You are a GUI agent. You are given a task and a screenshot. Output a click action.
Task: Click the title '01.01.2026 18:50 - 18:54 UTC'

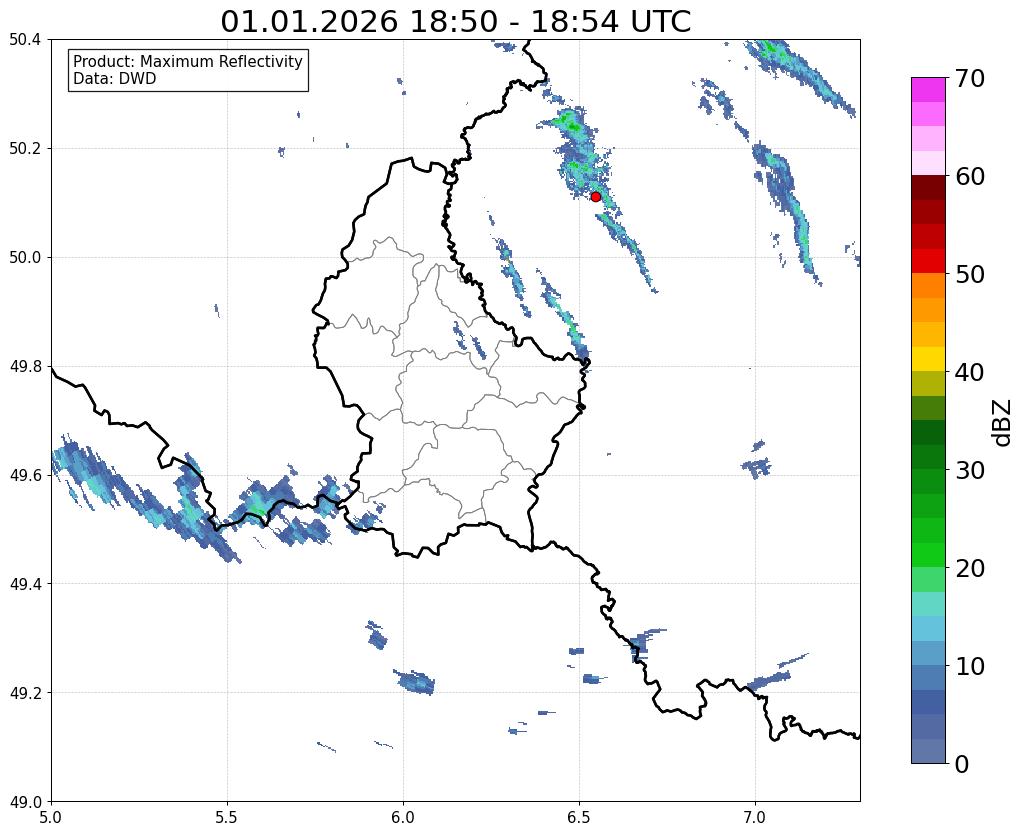pyautogui.click(x=455, y=22)
